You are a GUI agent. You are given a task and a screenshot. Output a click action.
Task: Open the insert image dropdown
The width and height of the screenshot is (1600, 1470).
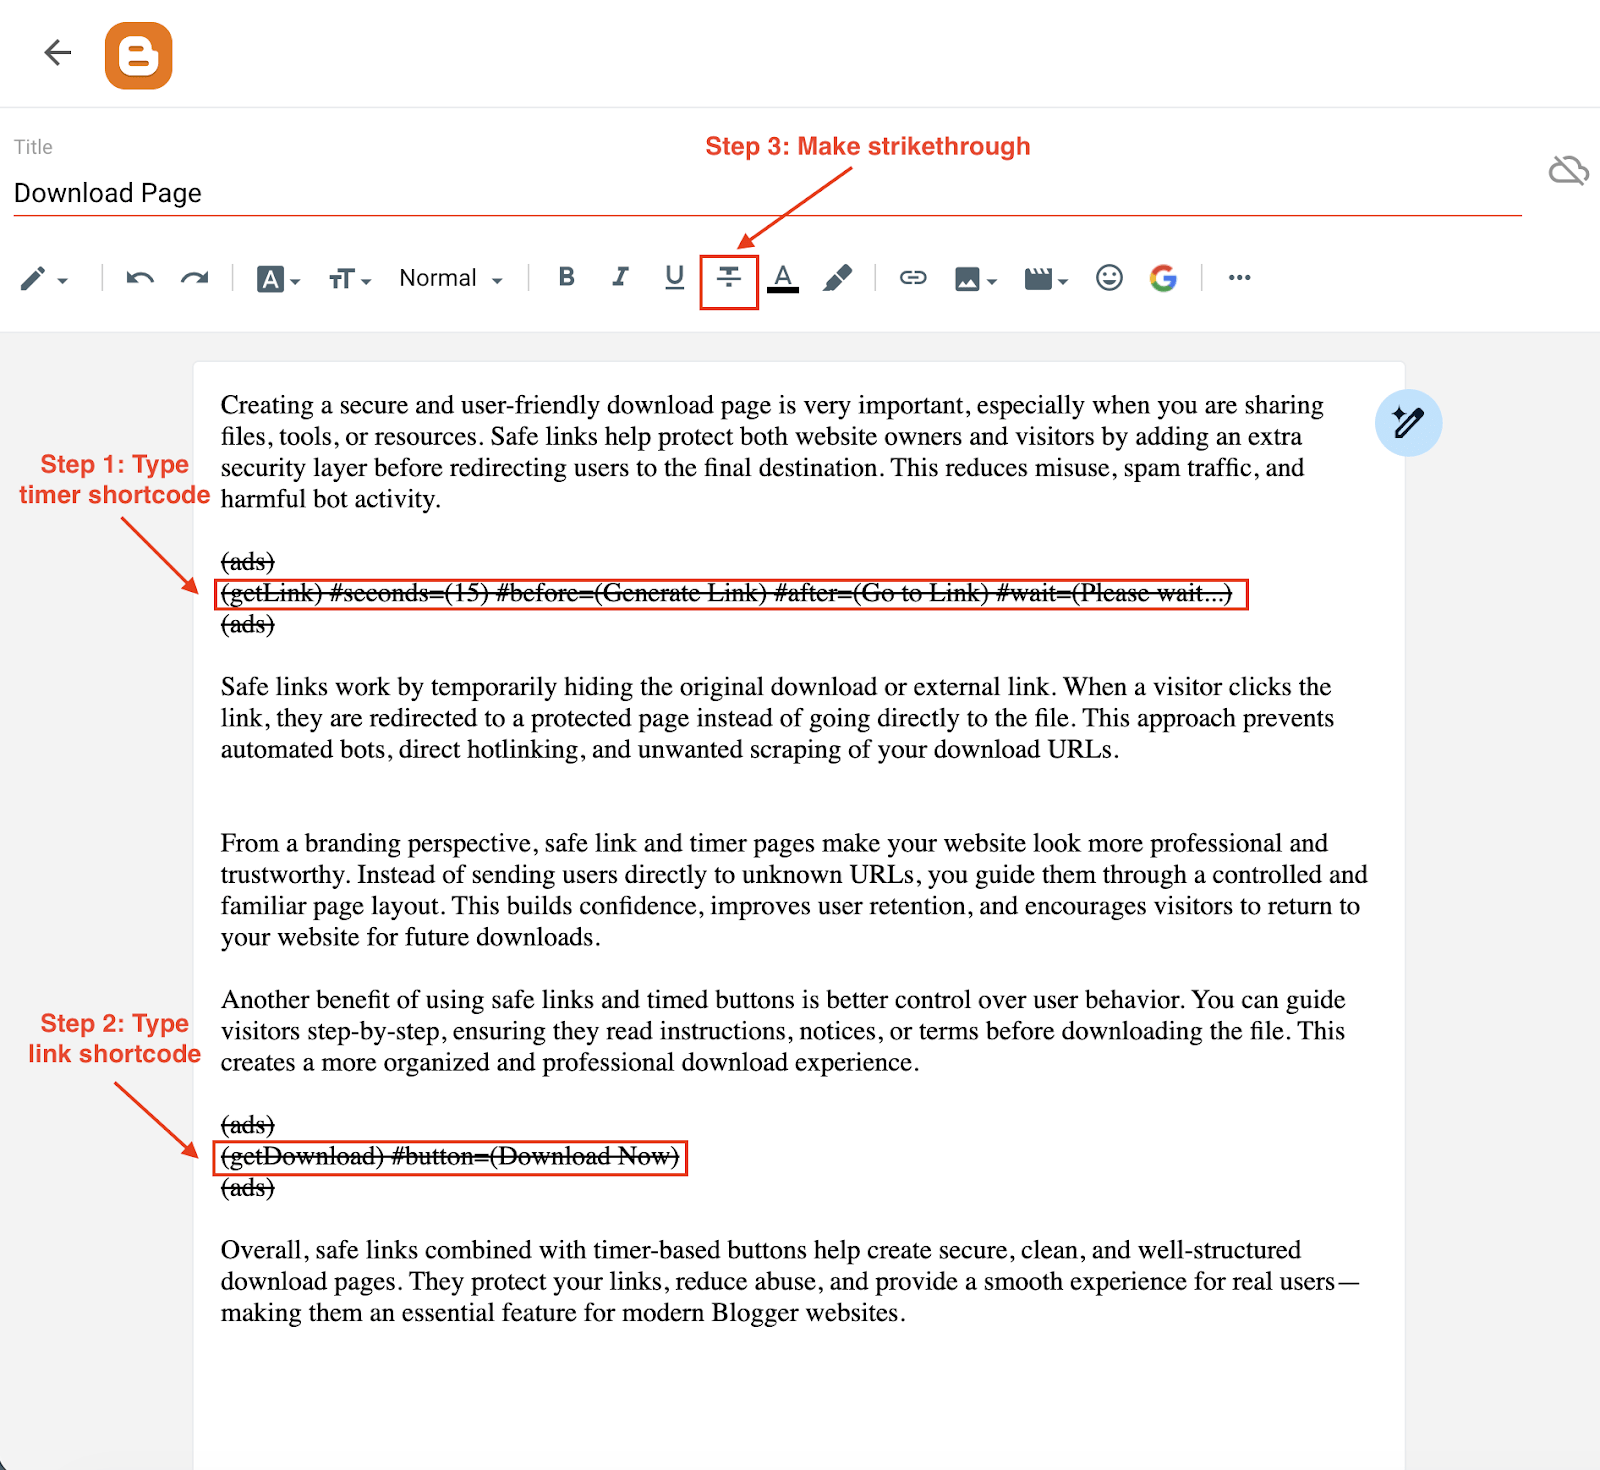point(976,279)
